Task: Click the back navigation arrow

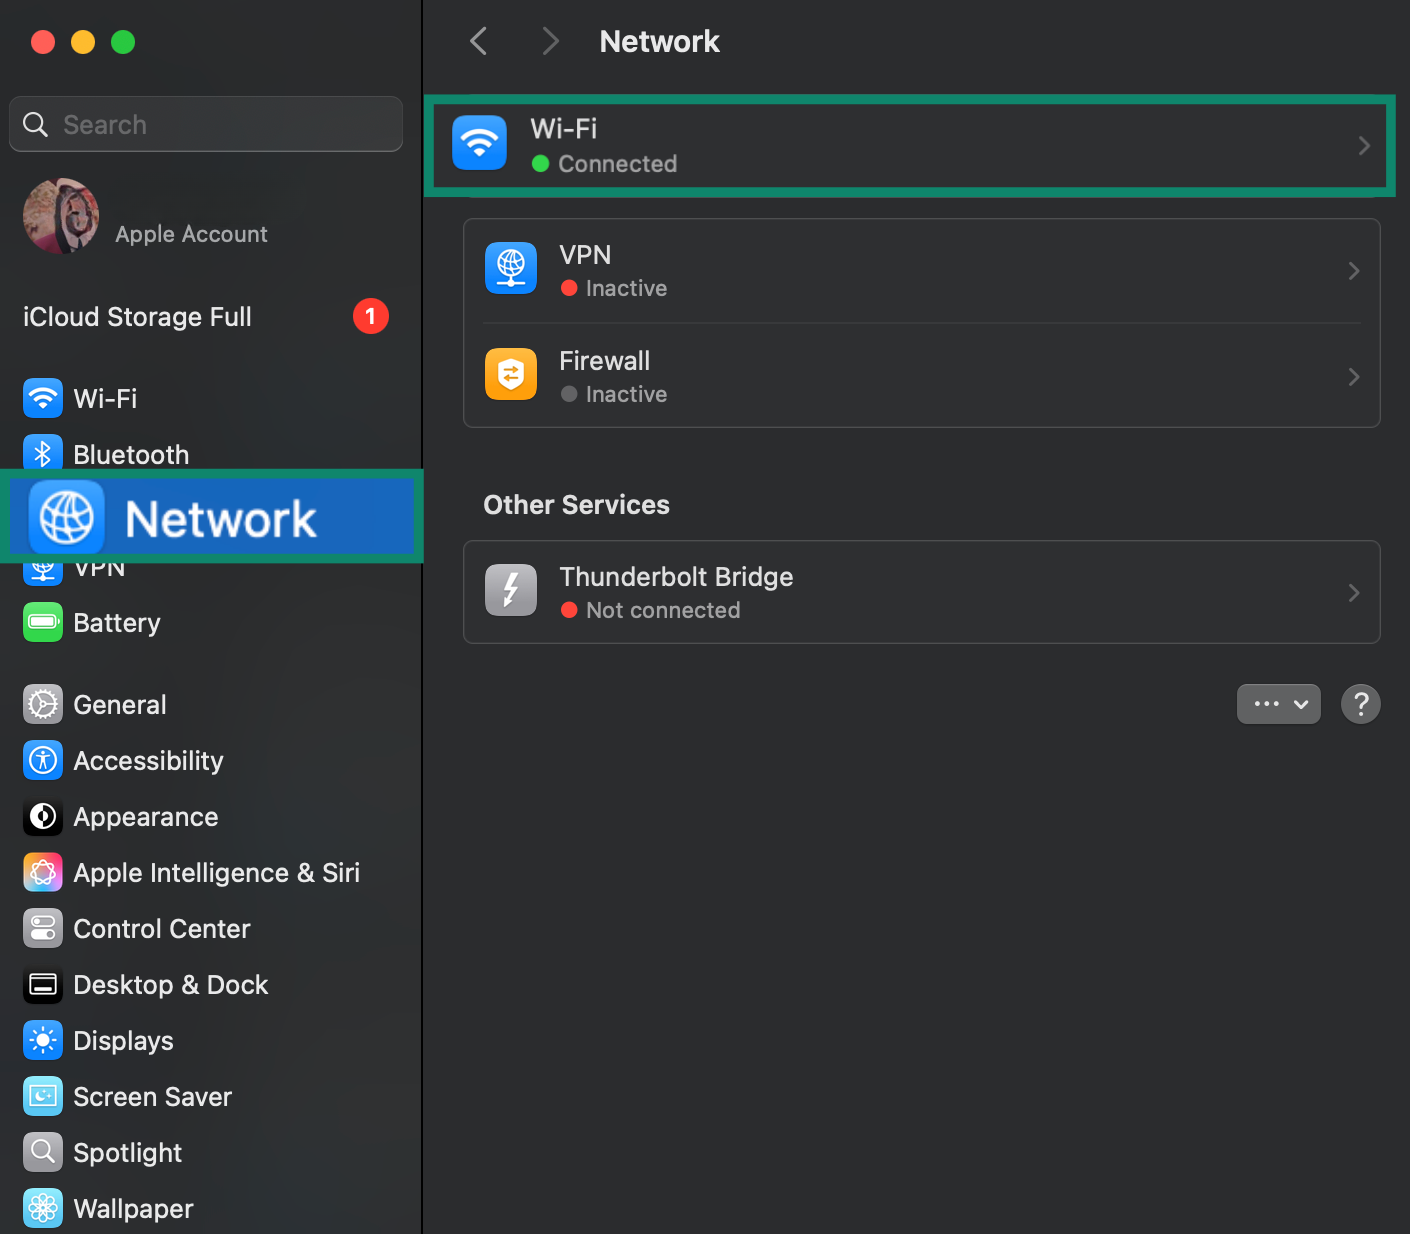Action: [x=478, y=41]
